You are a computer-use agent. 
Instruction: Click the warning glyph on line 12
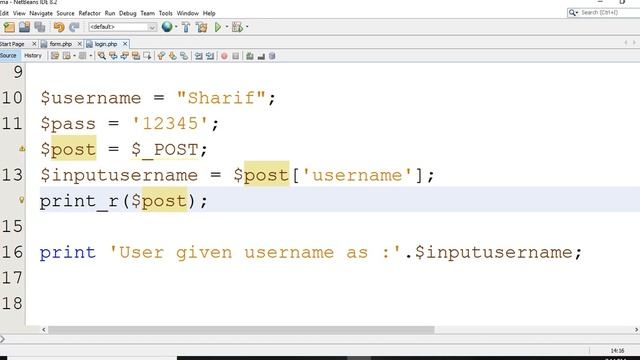click(22, 149)
